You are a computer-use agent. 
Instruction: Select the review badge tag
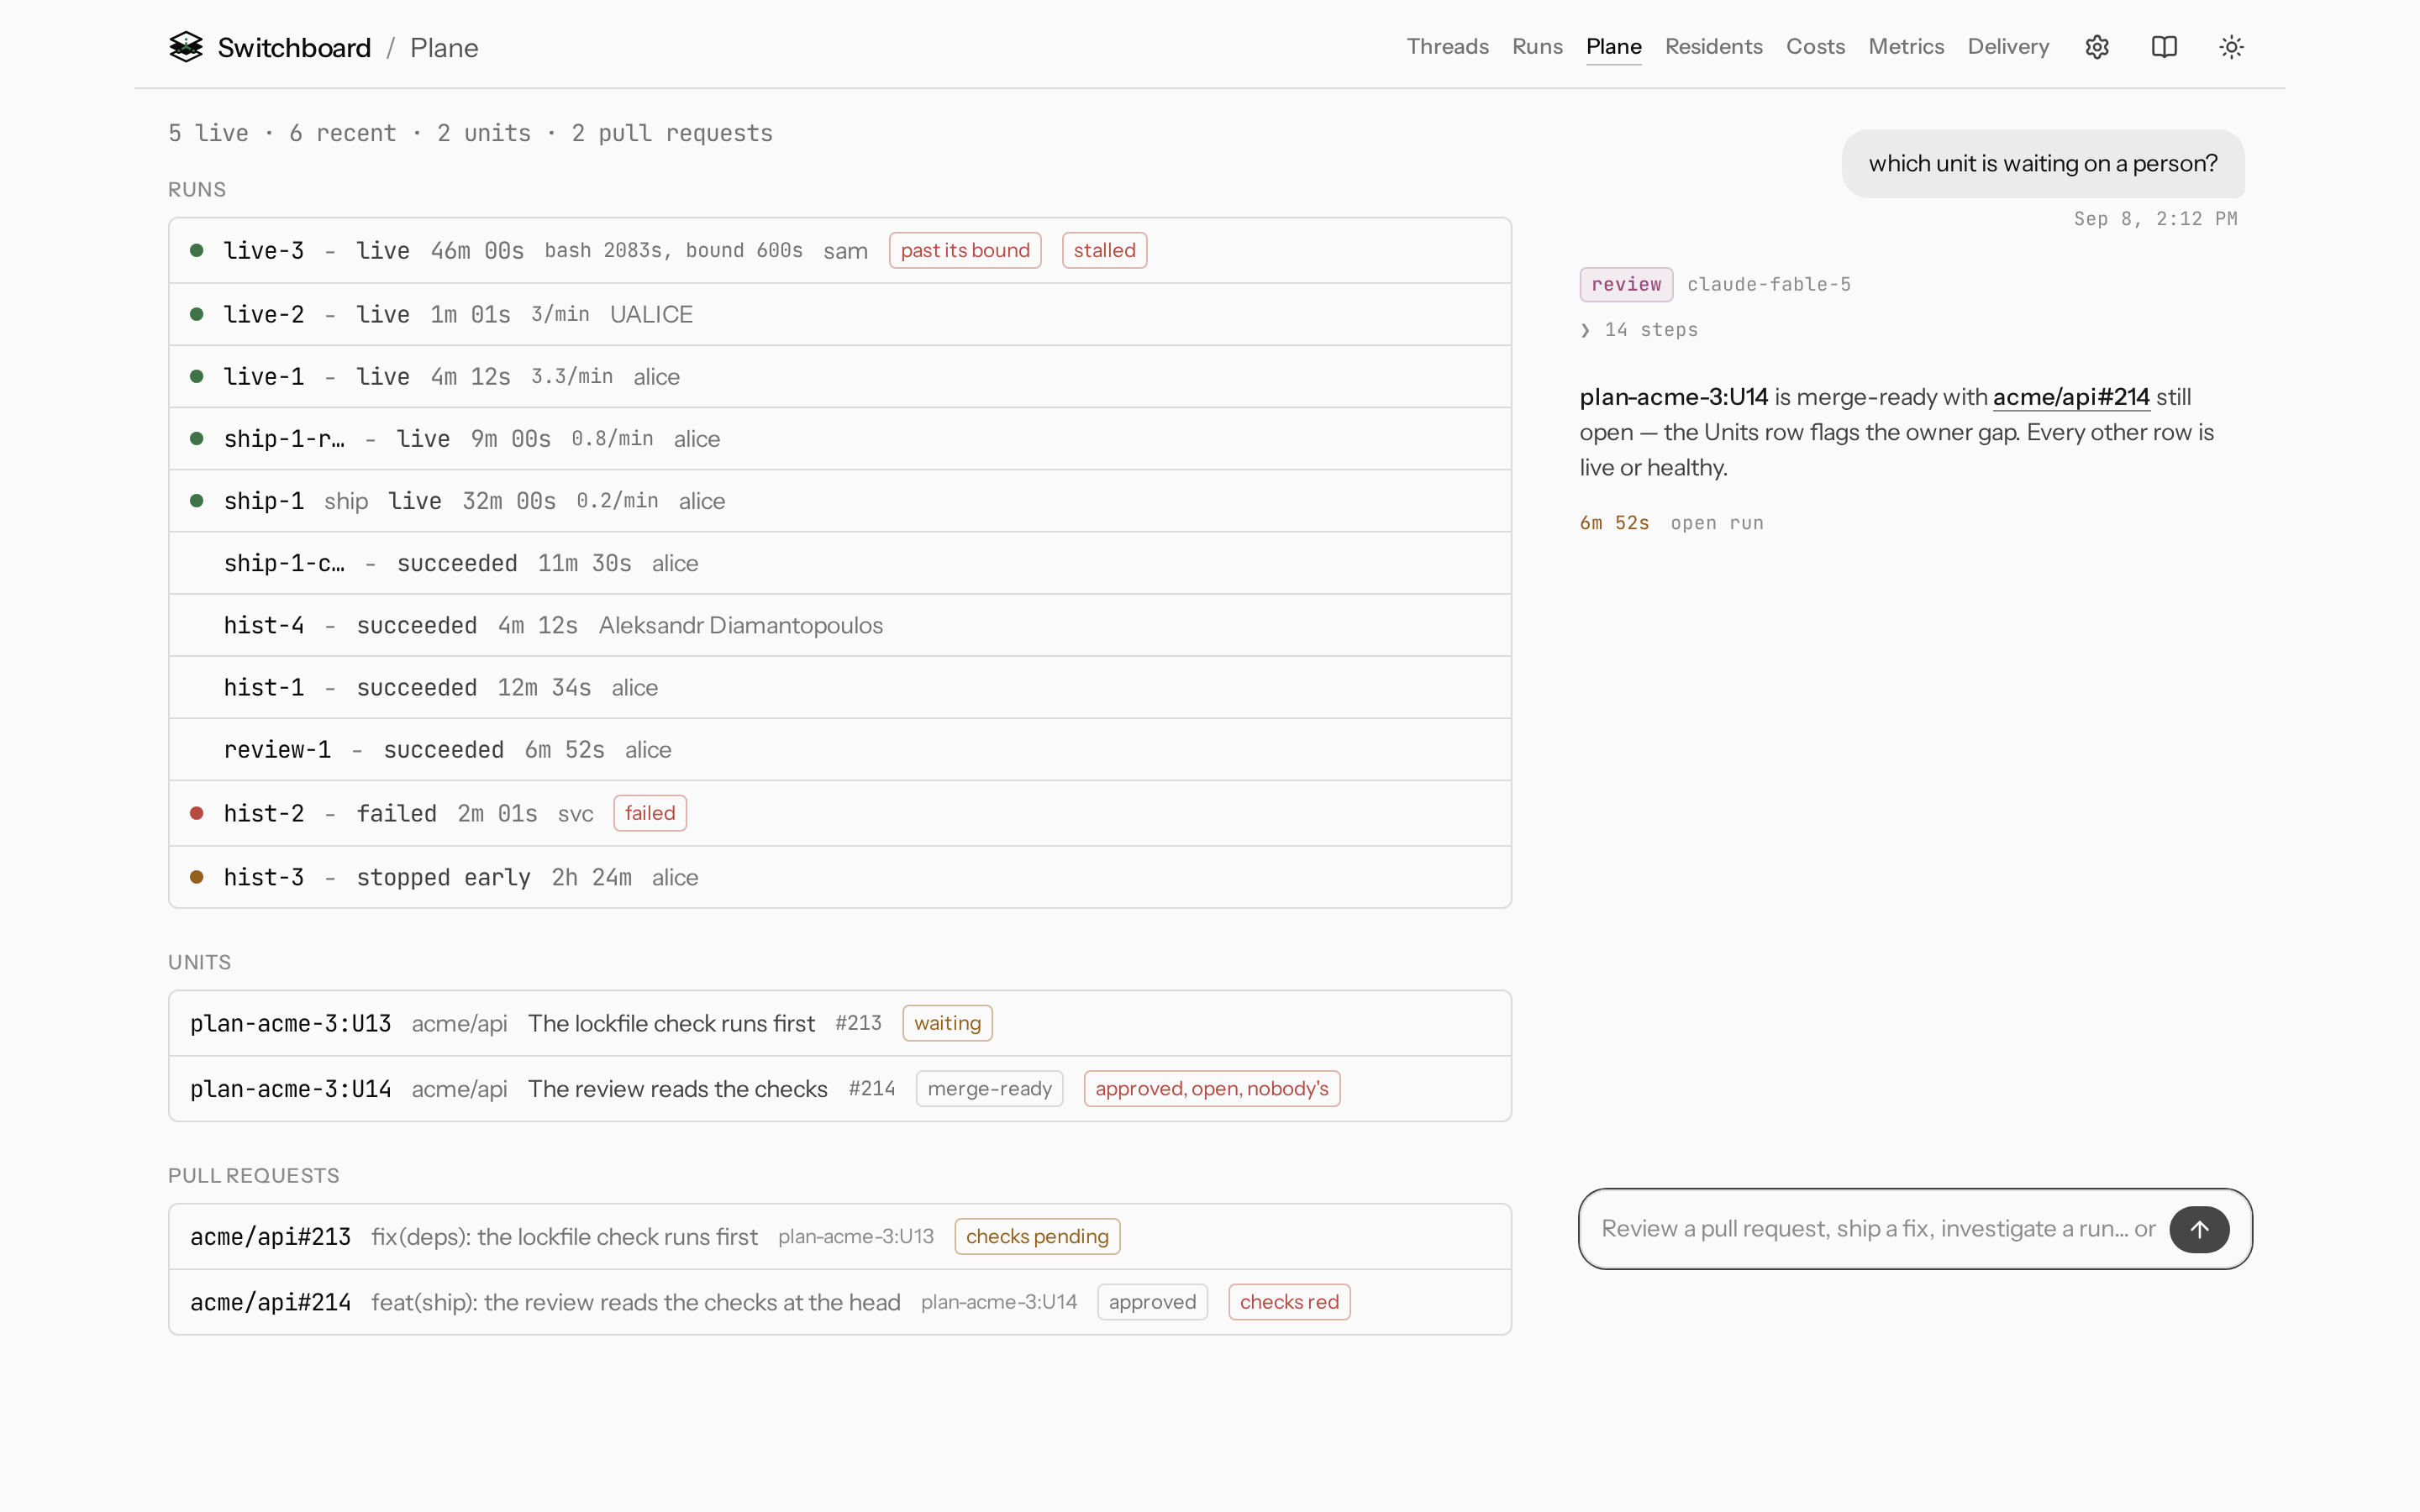tap(1626, 284)
